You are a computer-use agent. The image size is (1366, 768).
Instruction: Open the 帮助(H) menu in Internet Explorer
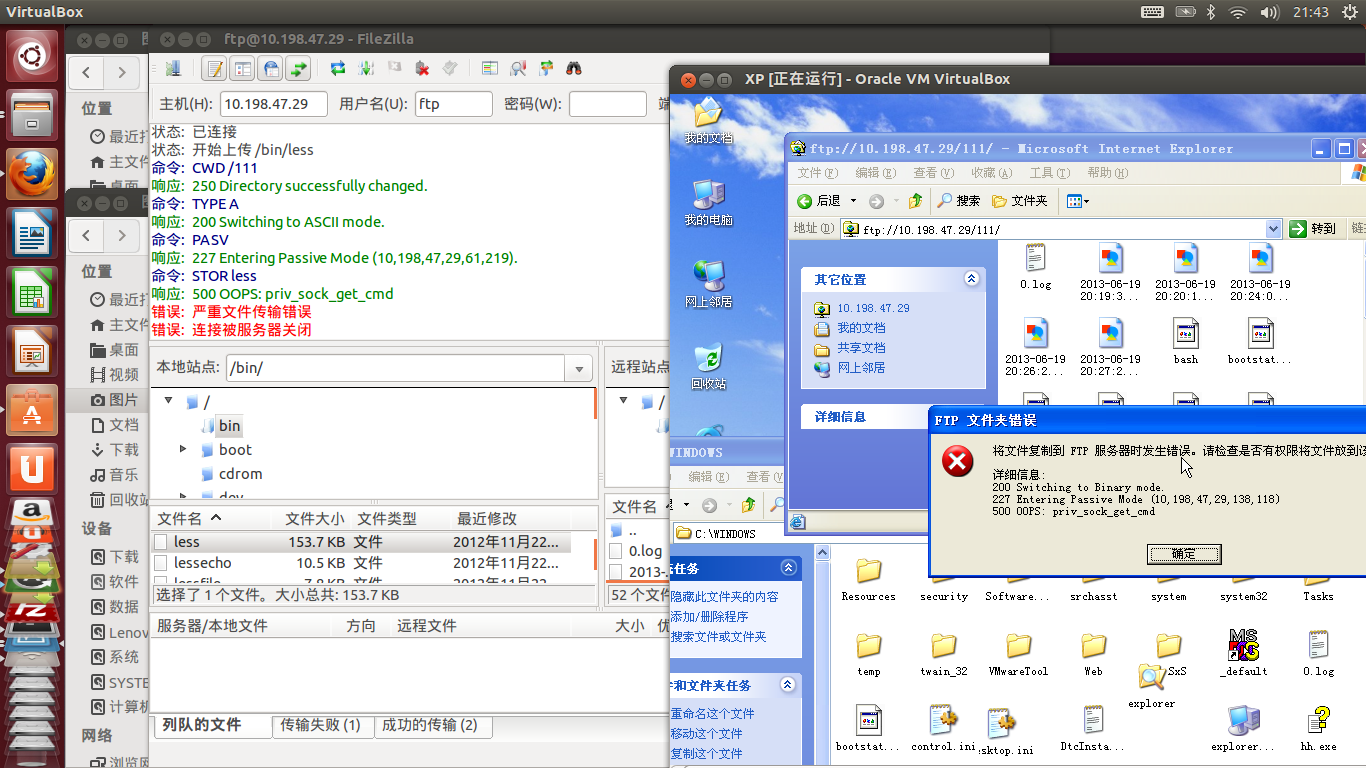[1107, 173]
